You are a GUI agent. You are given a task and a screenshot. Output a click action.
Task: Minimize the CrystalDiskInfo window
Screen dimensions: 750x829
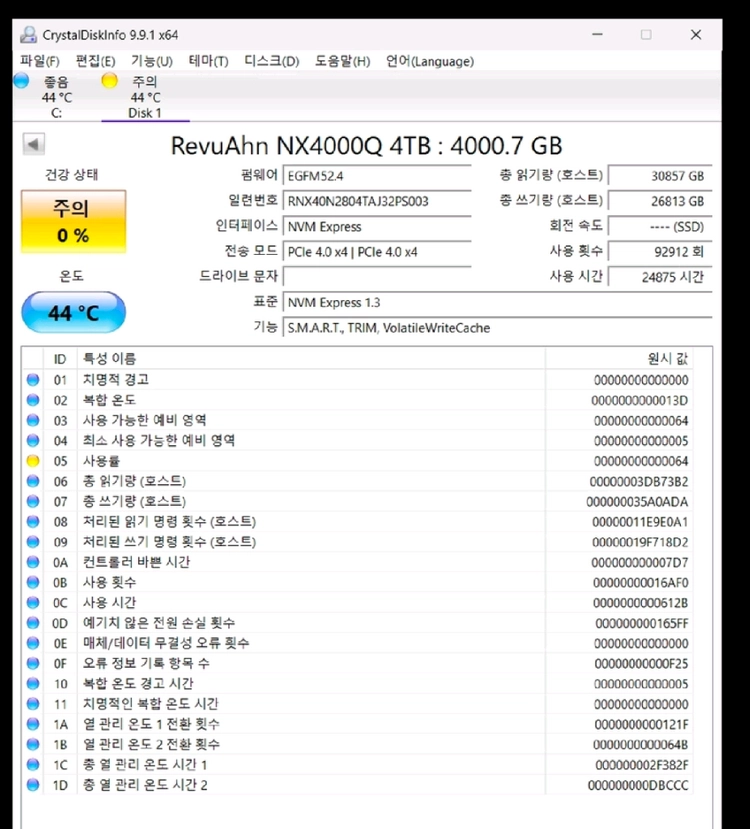(x=597, y=34)
